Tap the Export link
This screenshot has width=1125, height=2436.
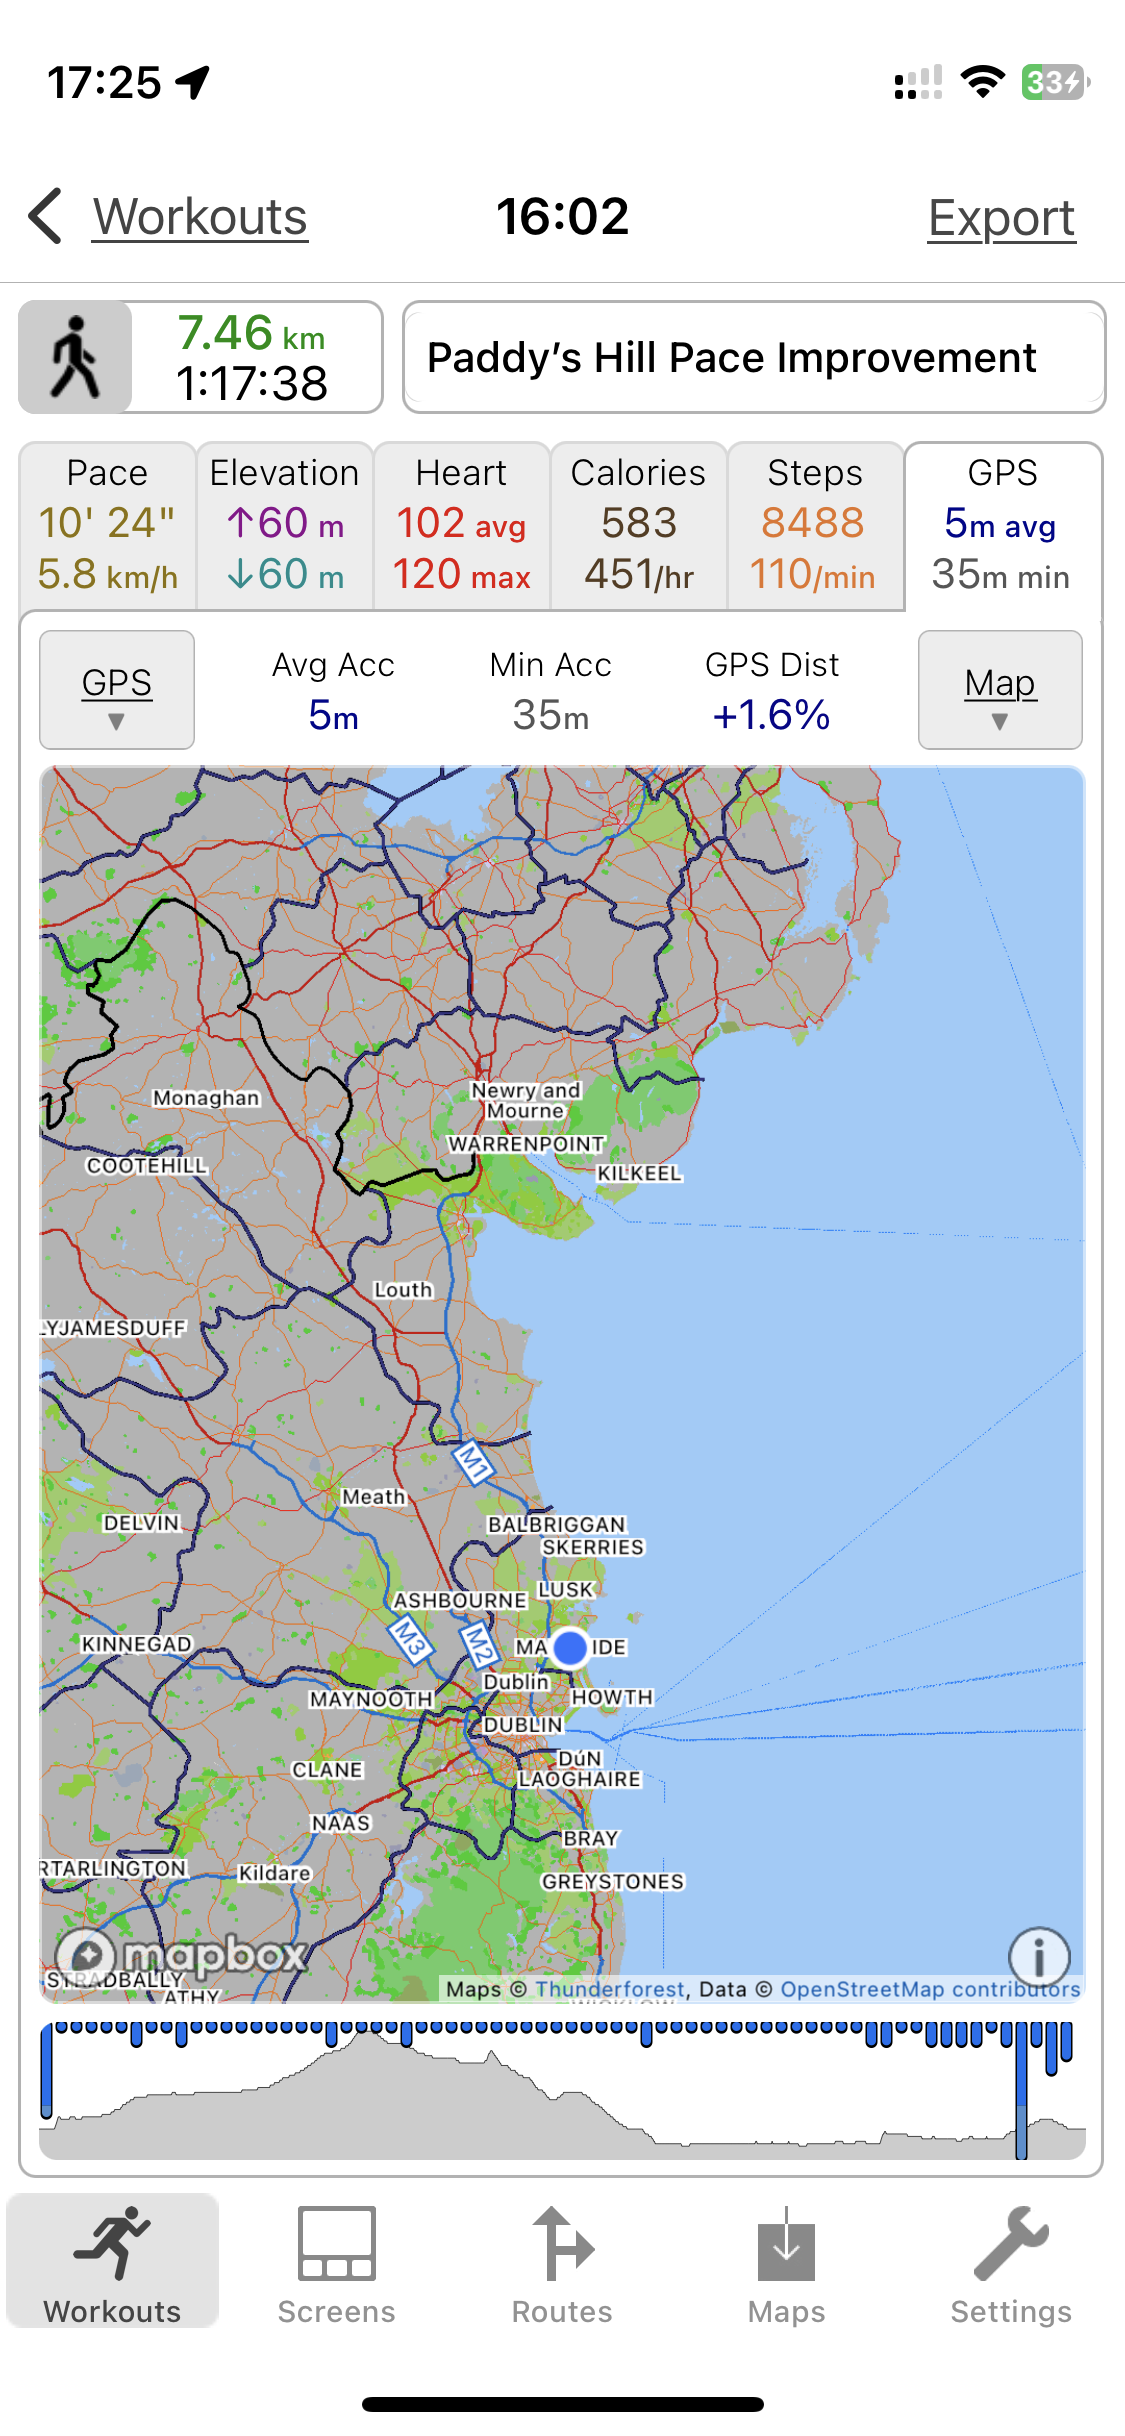pyautogui.click(x=1001, y=218)
